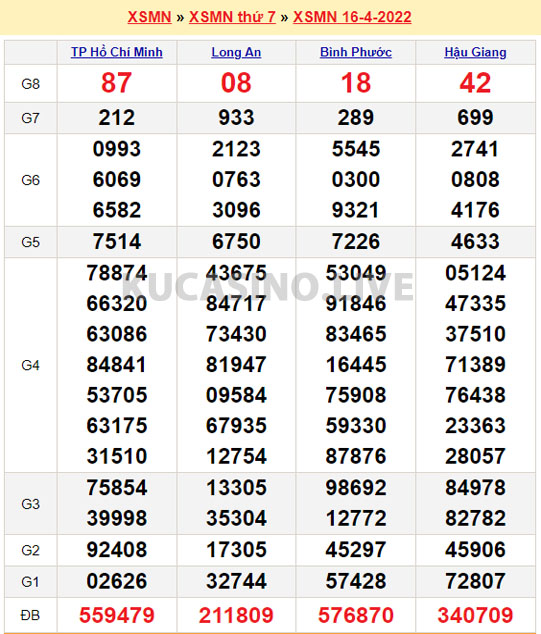Select the G1 number 02626
541x634 pixels.
point(117,581)
